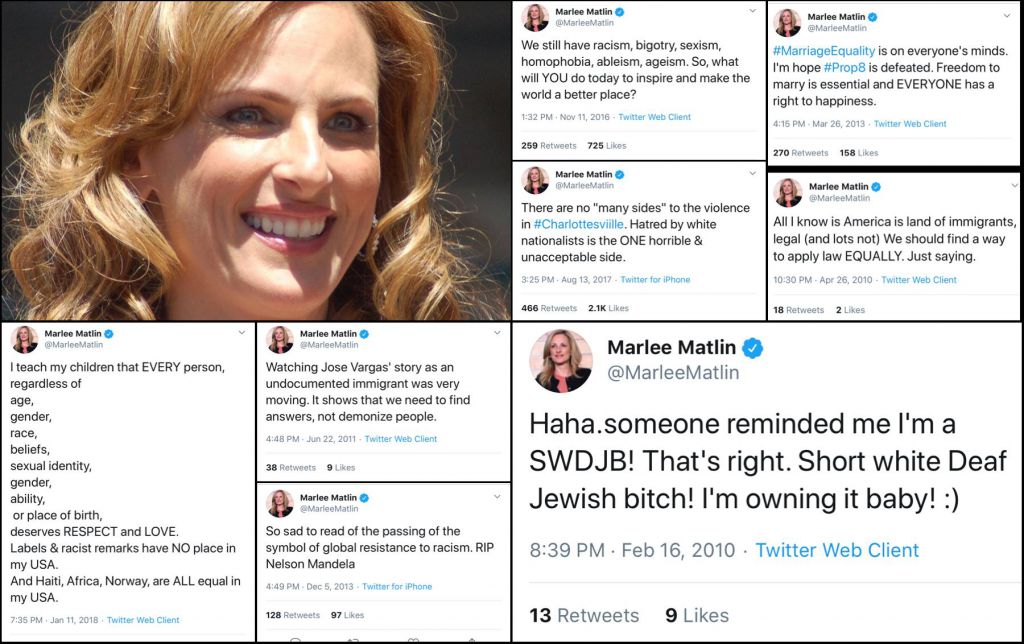Viewport: 1024px width, 644px height.
Task: Click Twitter for iPhone on Mandela tweet
Action: coord(397,586)
